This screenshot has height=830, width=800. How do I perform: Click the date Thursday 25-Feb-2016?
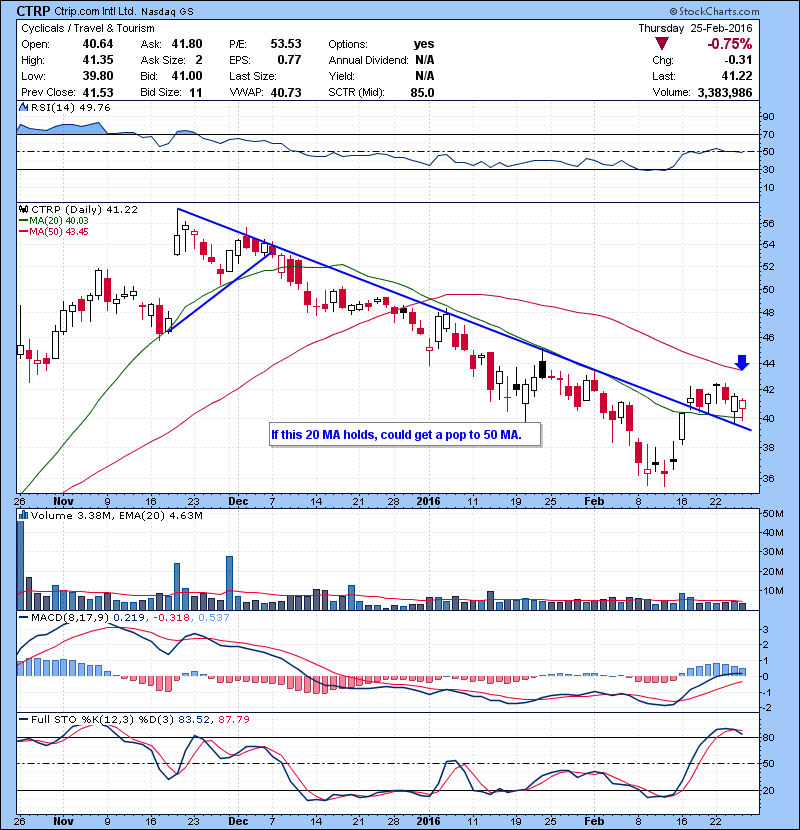[695, 28]
